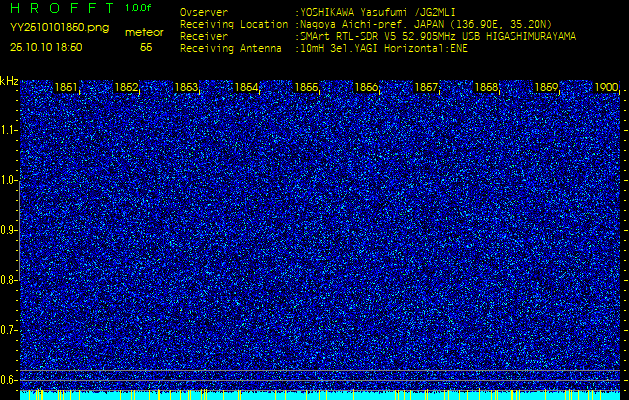Screen dimensions: 629x400
Task: Click the 1852 time marker
Action: (x=126, y=87)
